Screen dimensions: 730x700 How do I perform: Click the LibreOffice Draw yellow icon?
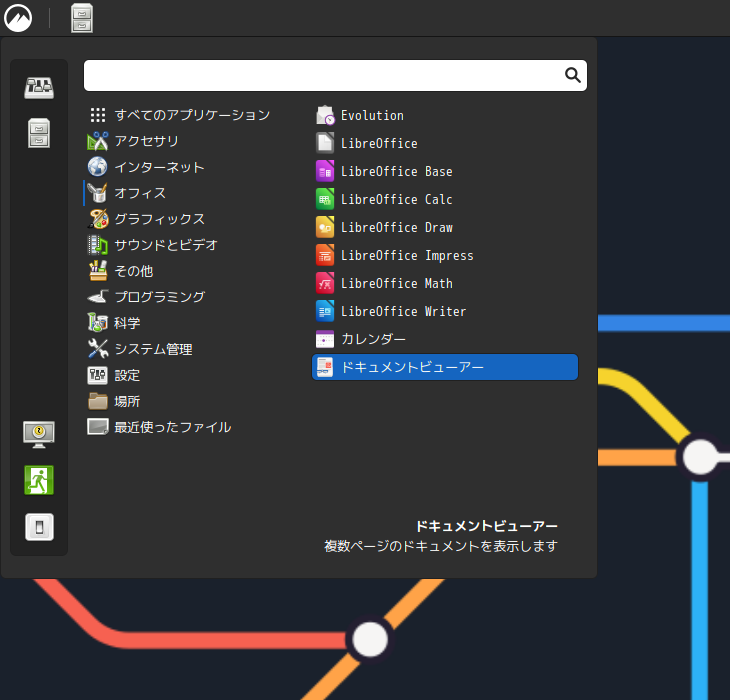point(325,227)
